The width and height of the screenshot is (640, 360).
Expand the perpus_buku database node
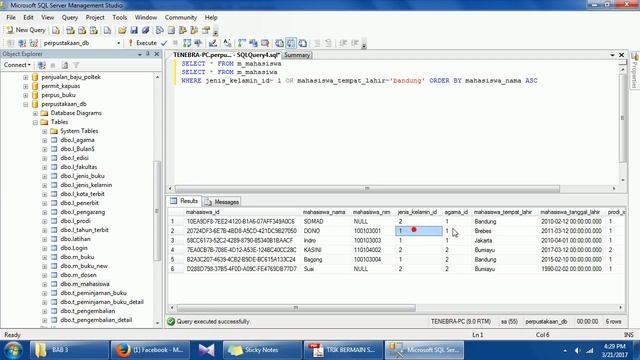click(x=26, y=95)
